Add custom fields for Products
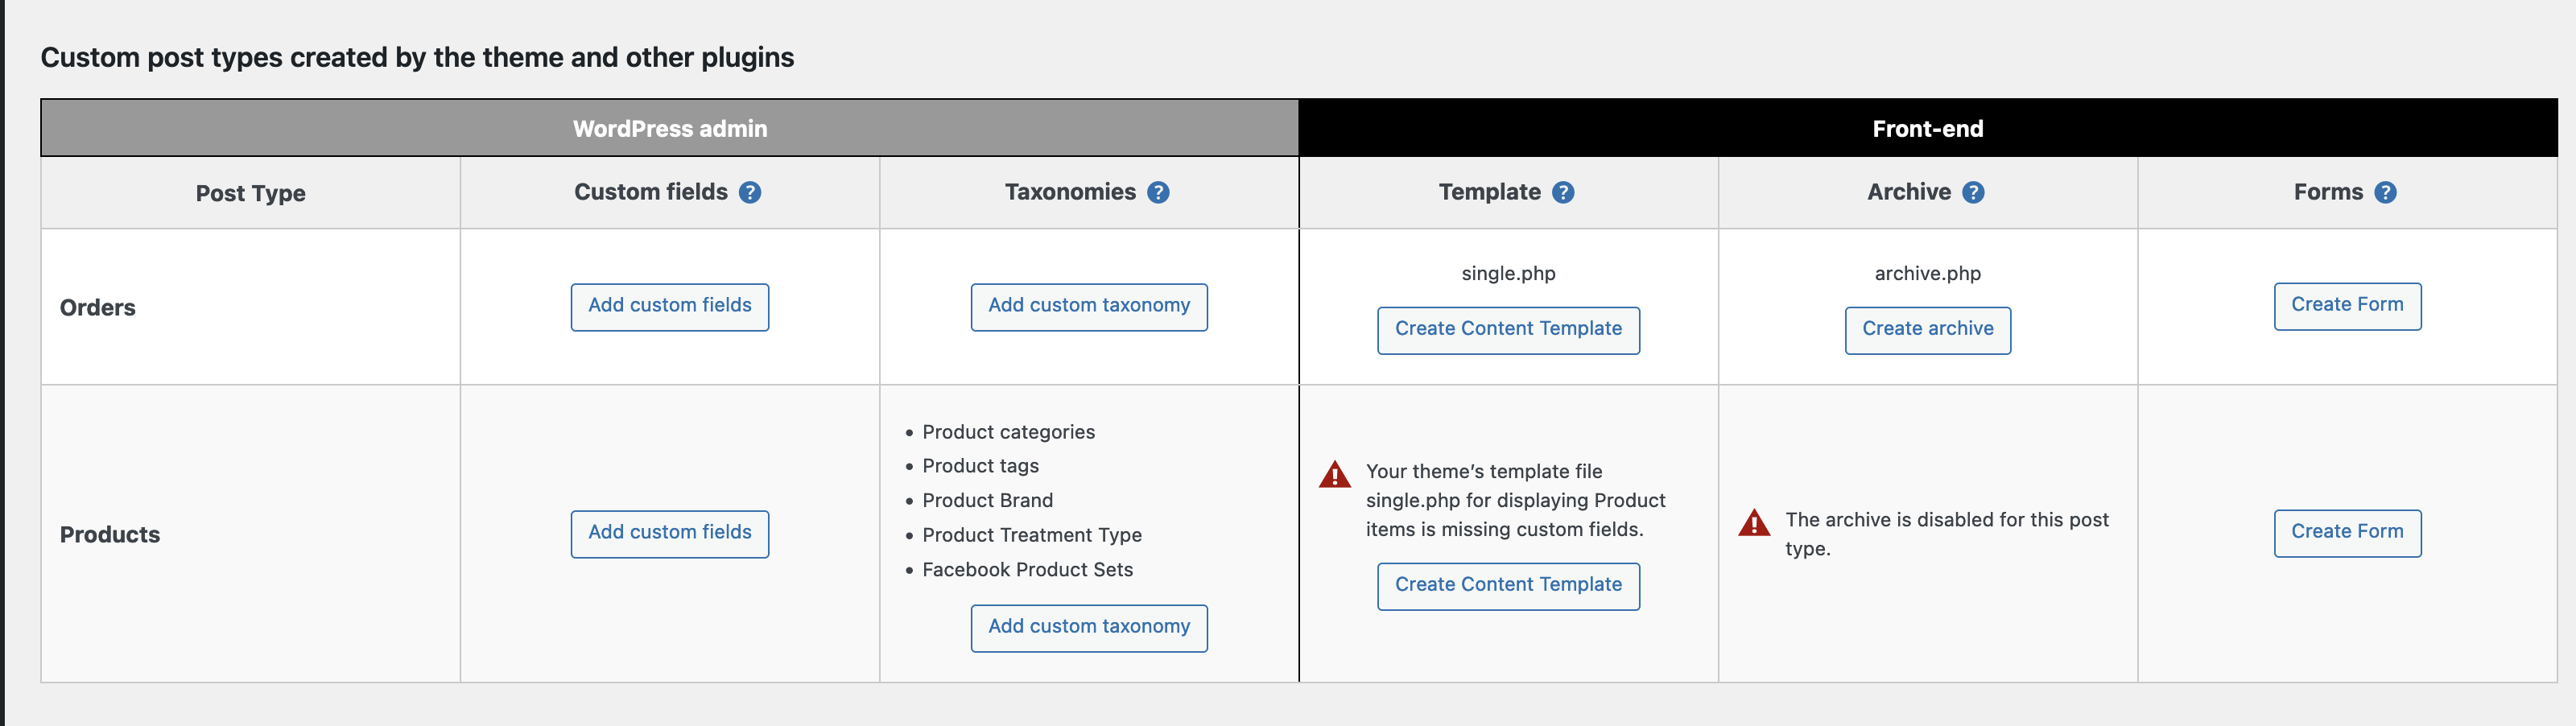Screen dimensions: 2576x726 (670, 533)
